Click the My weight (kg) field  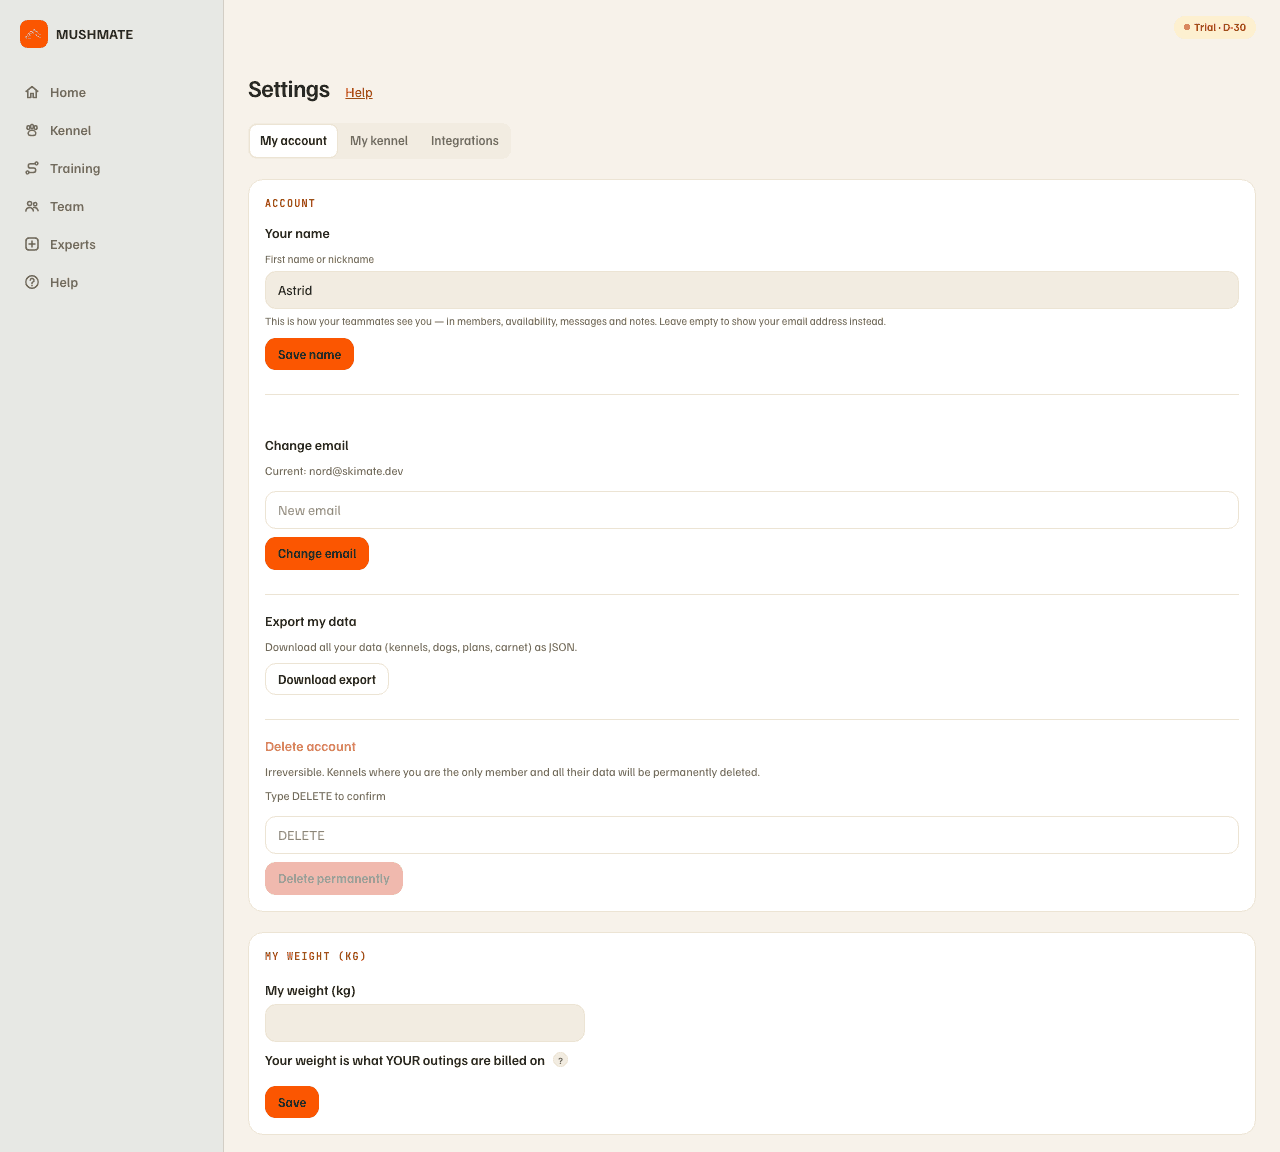tap(425, 1023)
